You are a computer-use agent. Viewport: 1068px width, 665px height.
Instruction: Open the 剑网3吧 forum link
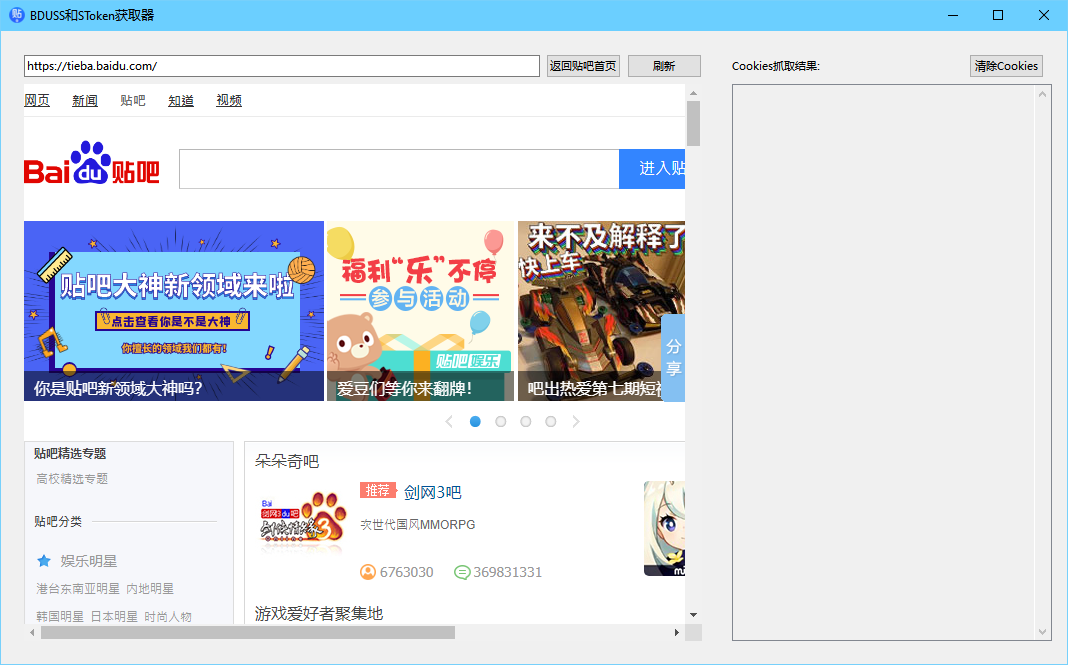(x=433, y=492)
